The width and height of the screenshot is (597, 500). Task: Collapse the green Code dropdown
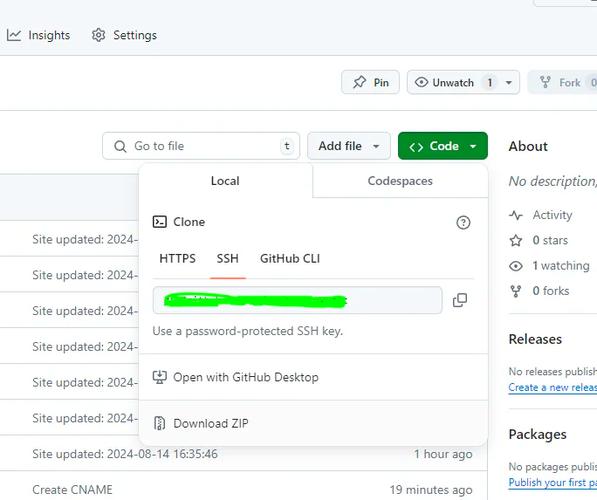coord(442,146)
